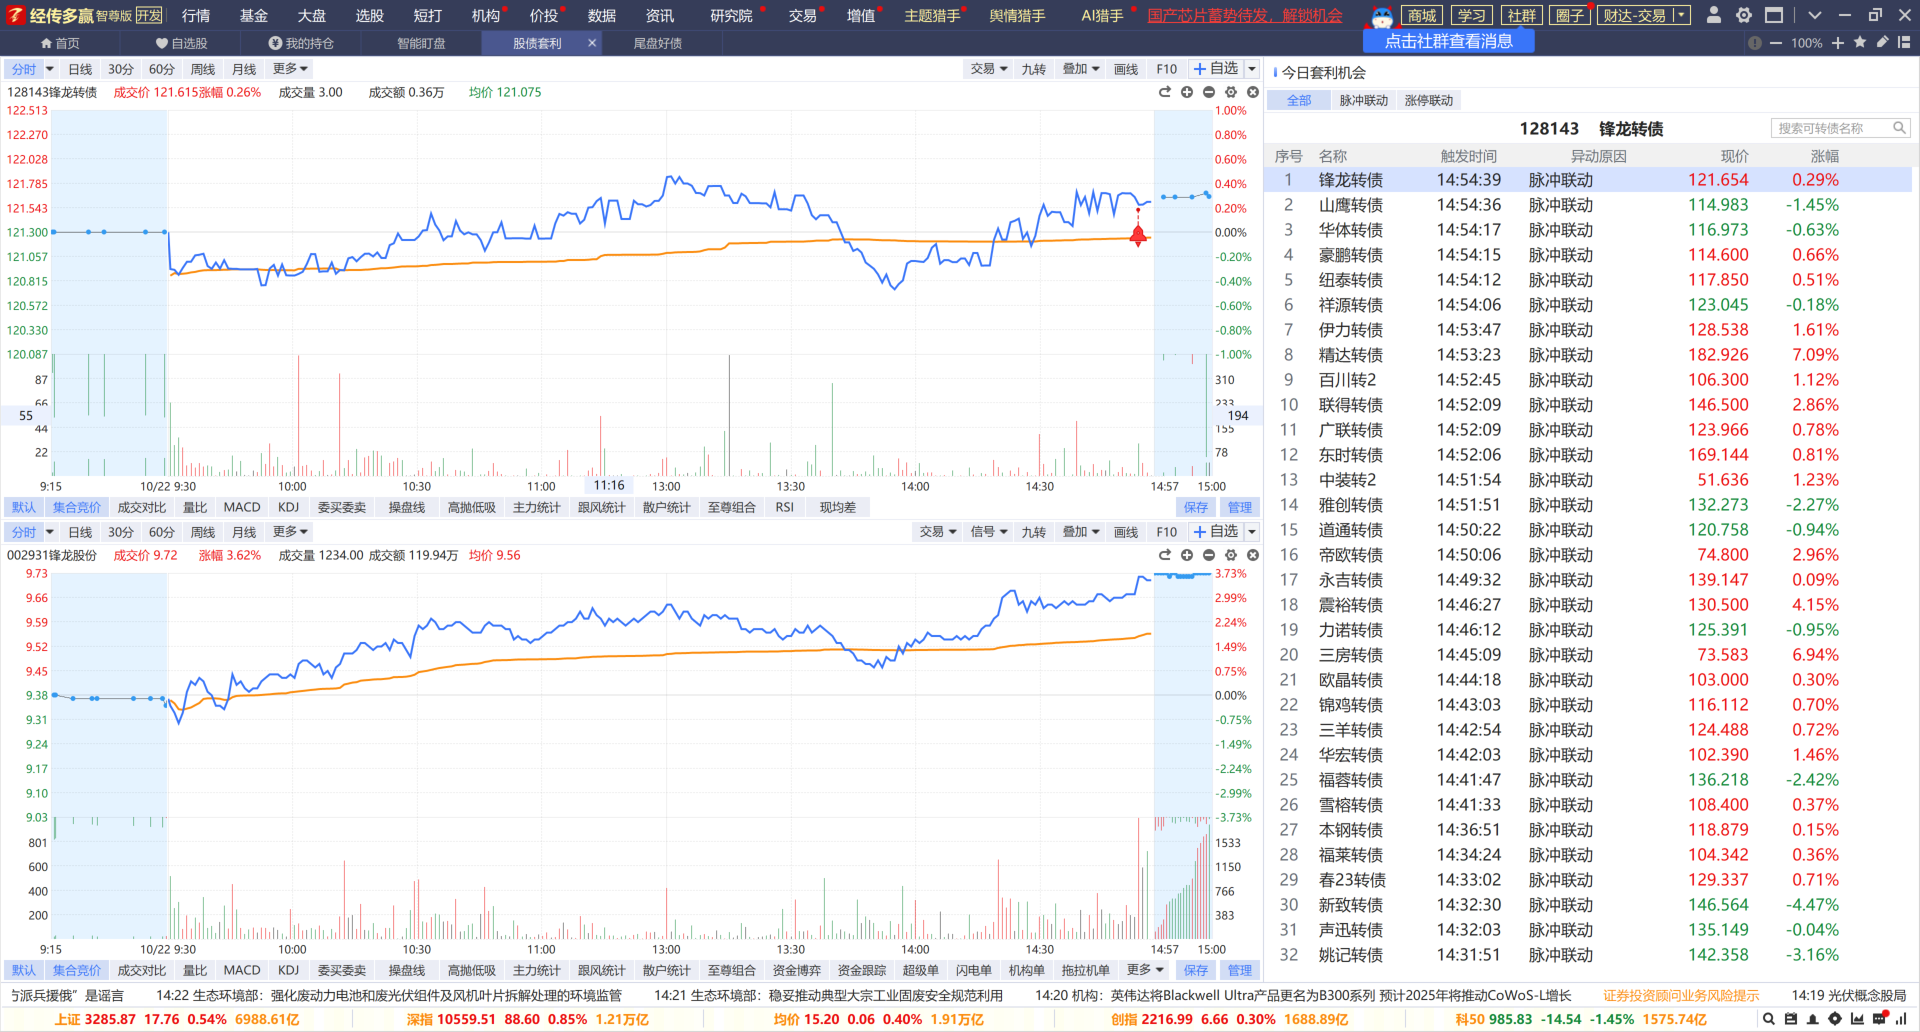Open 叠加 dropdown on upper chart toolbar
Screen dimensions: 1920x1032
(x=1081, y=69)
